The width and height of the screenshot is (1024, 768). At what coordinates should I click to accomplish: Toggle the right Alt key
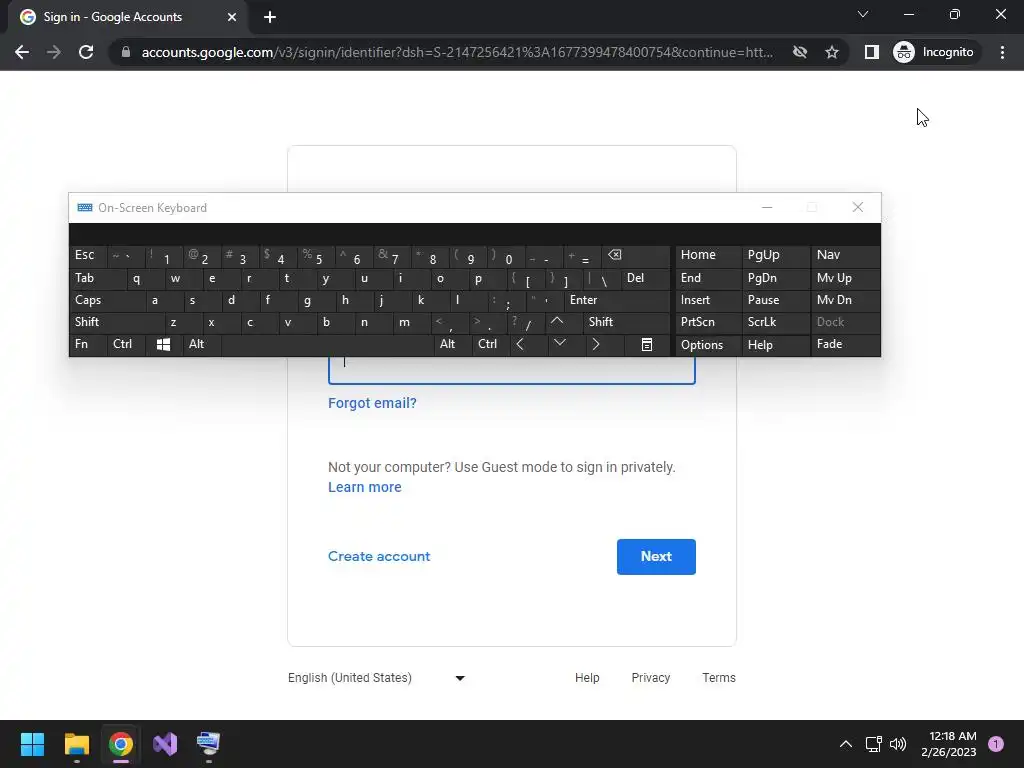[x=452, y=344]
